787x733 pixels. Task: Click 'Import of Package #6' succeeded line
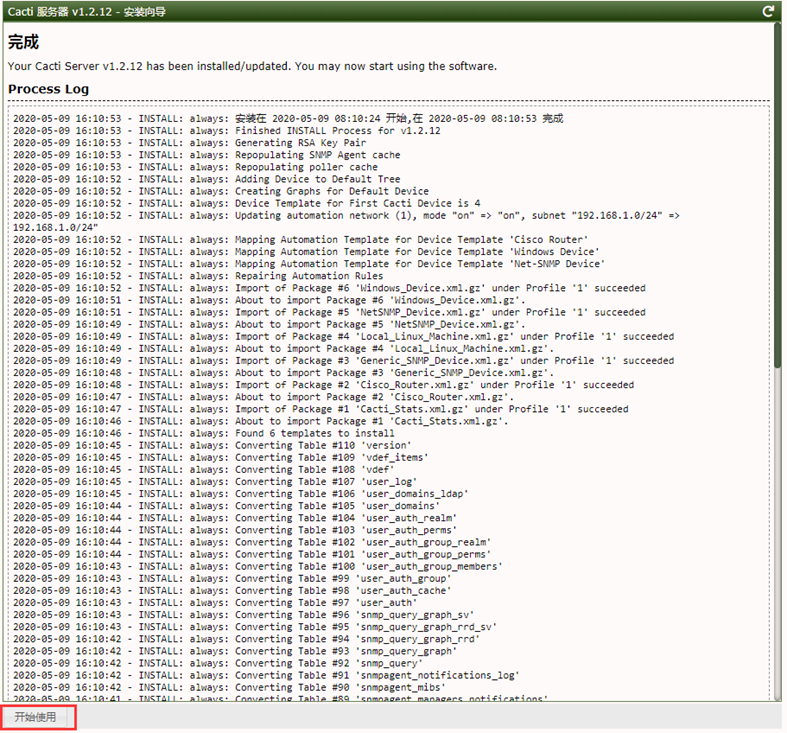click(x=330, y=288)
